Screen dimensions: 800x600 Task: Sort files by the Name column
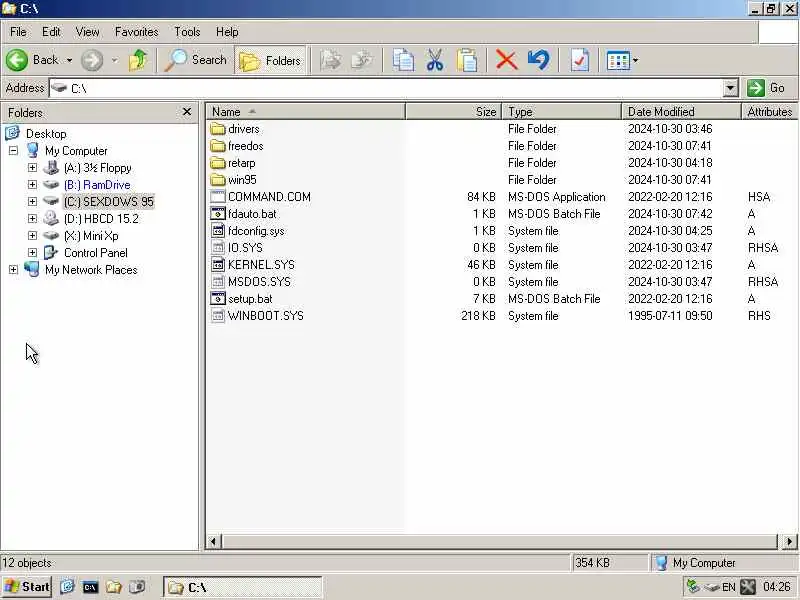click(306, 112)
